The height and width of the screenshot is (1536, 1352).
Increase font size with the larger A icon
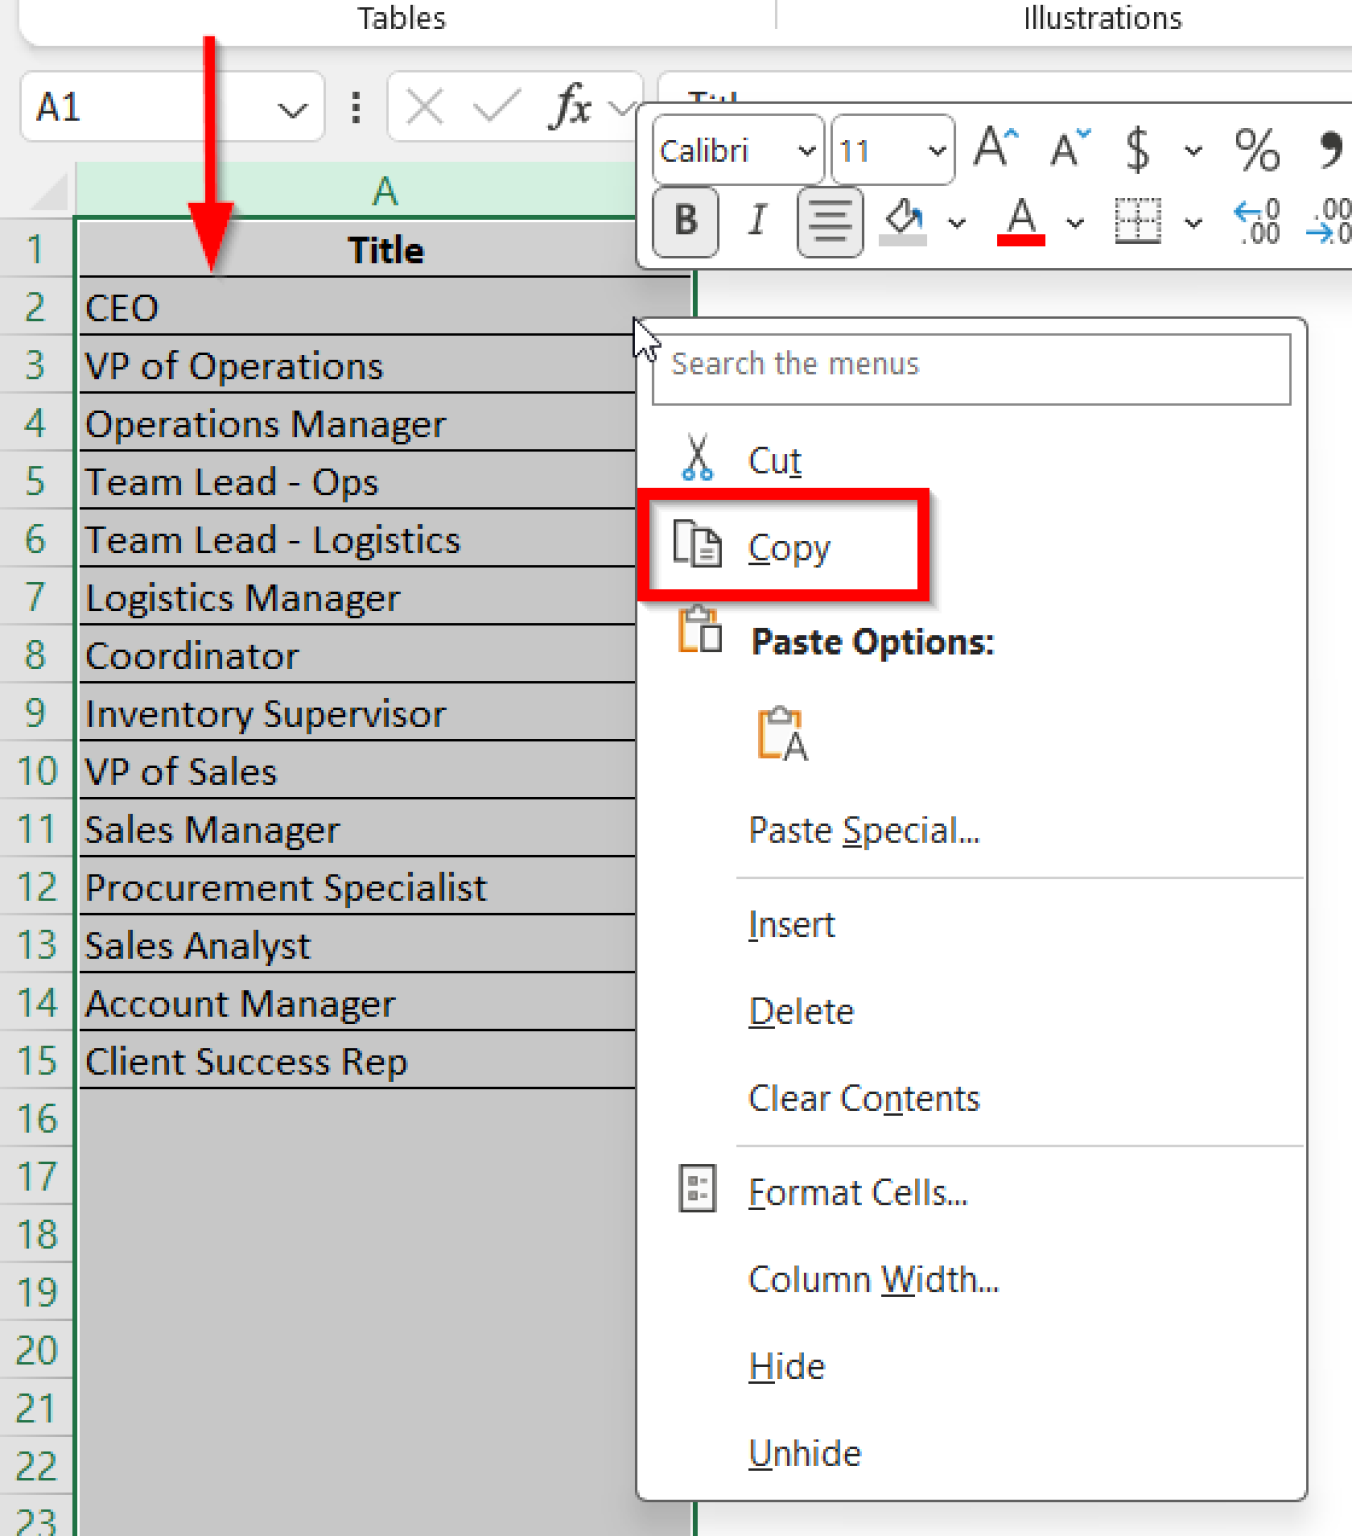pyautogui.click(x=992, y=148)
